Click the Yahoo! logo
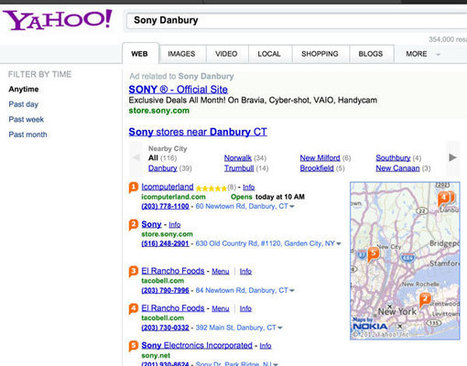This screenshot has width=467, height=366. 58,20
